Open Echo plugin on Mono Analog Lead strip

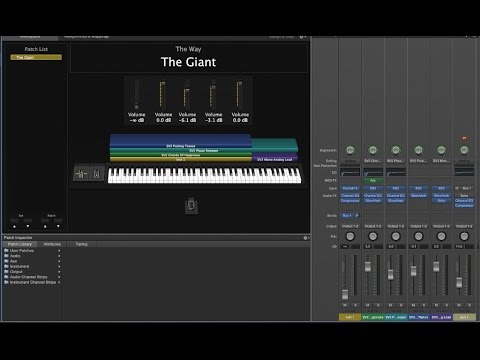(441, 201)
